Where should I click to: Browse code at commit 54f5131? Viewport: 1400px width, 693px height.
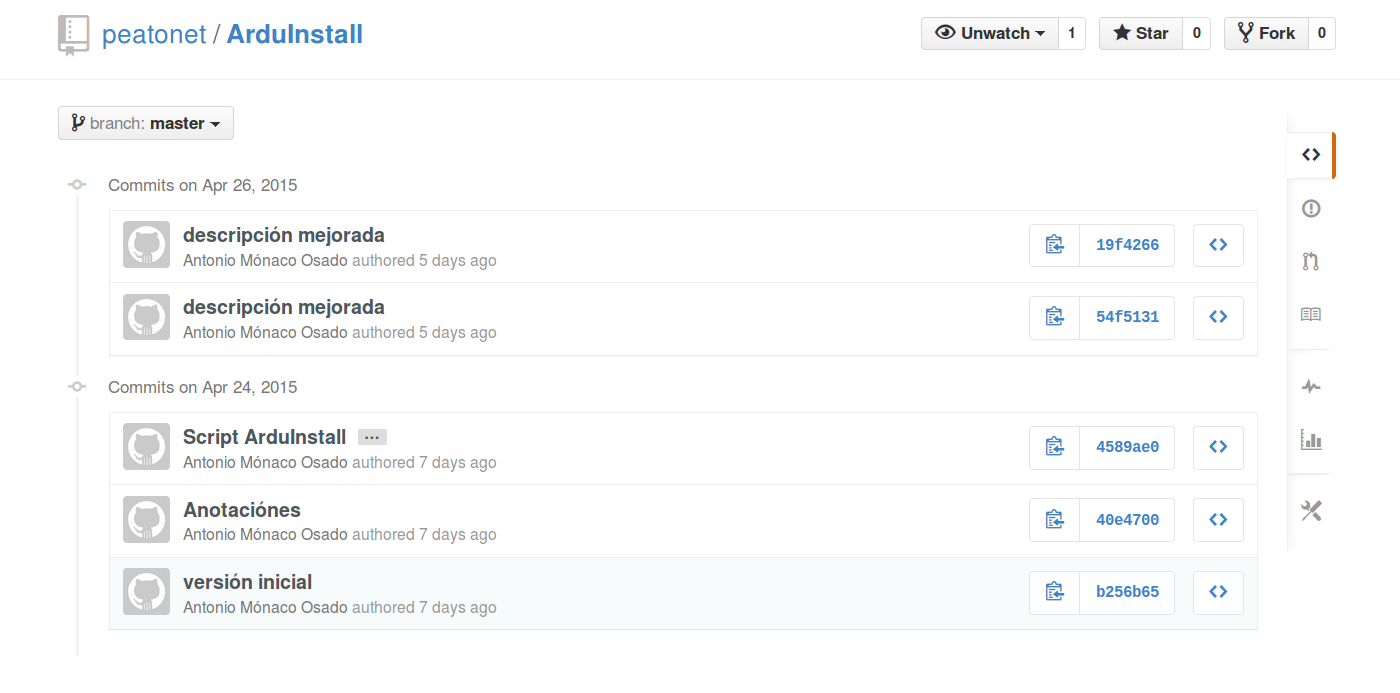[x=1218, y=317]
